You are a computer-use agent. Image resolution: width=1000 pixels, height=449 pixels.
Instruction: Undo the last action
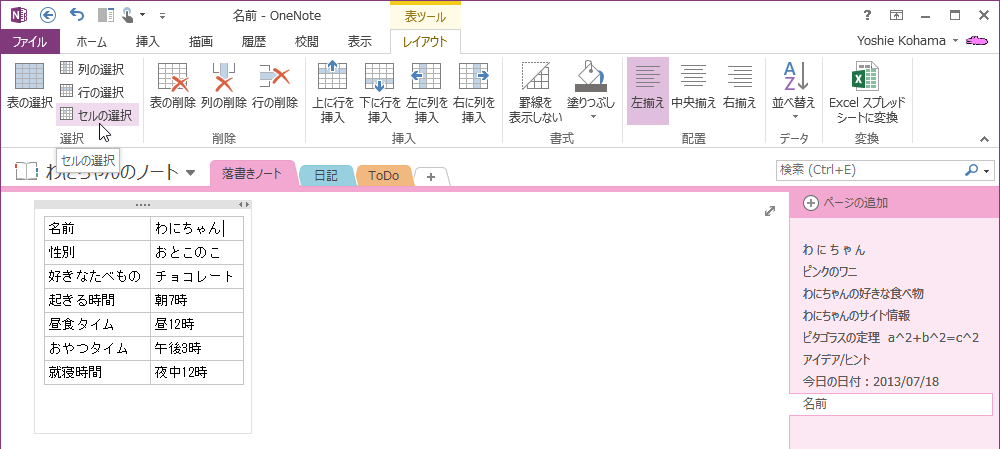[x=77, y=15]
